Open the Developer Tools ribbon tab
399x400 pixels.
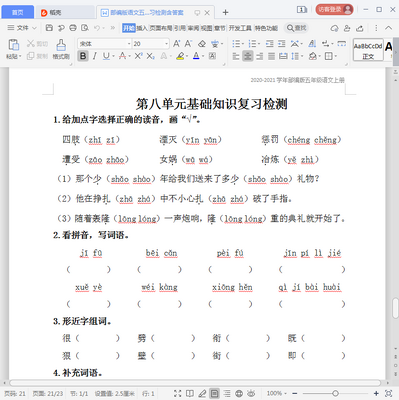[240, 28]
